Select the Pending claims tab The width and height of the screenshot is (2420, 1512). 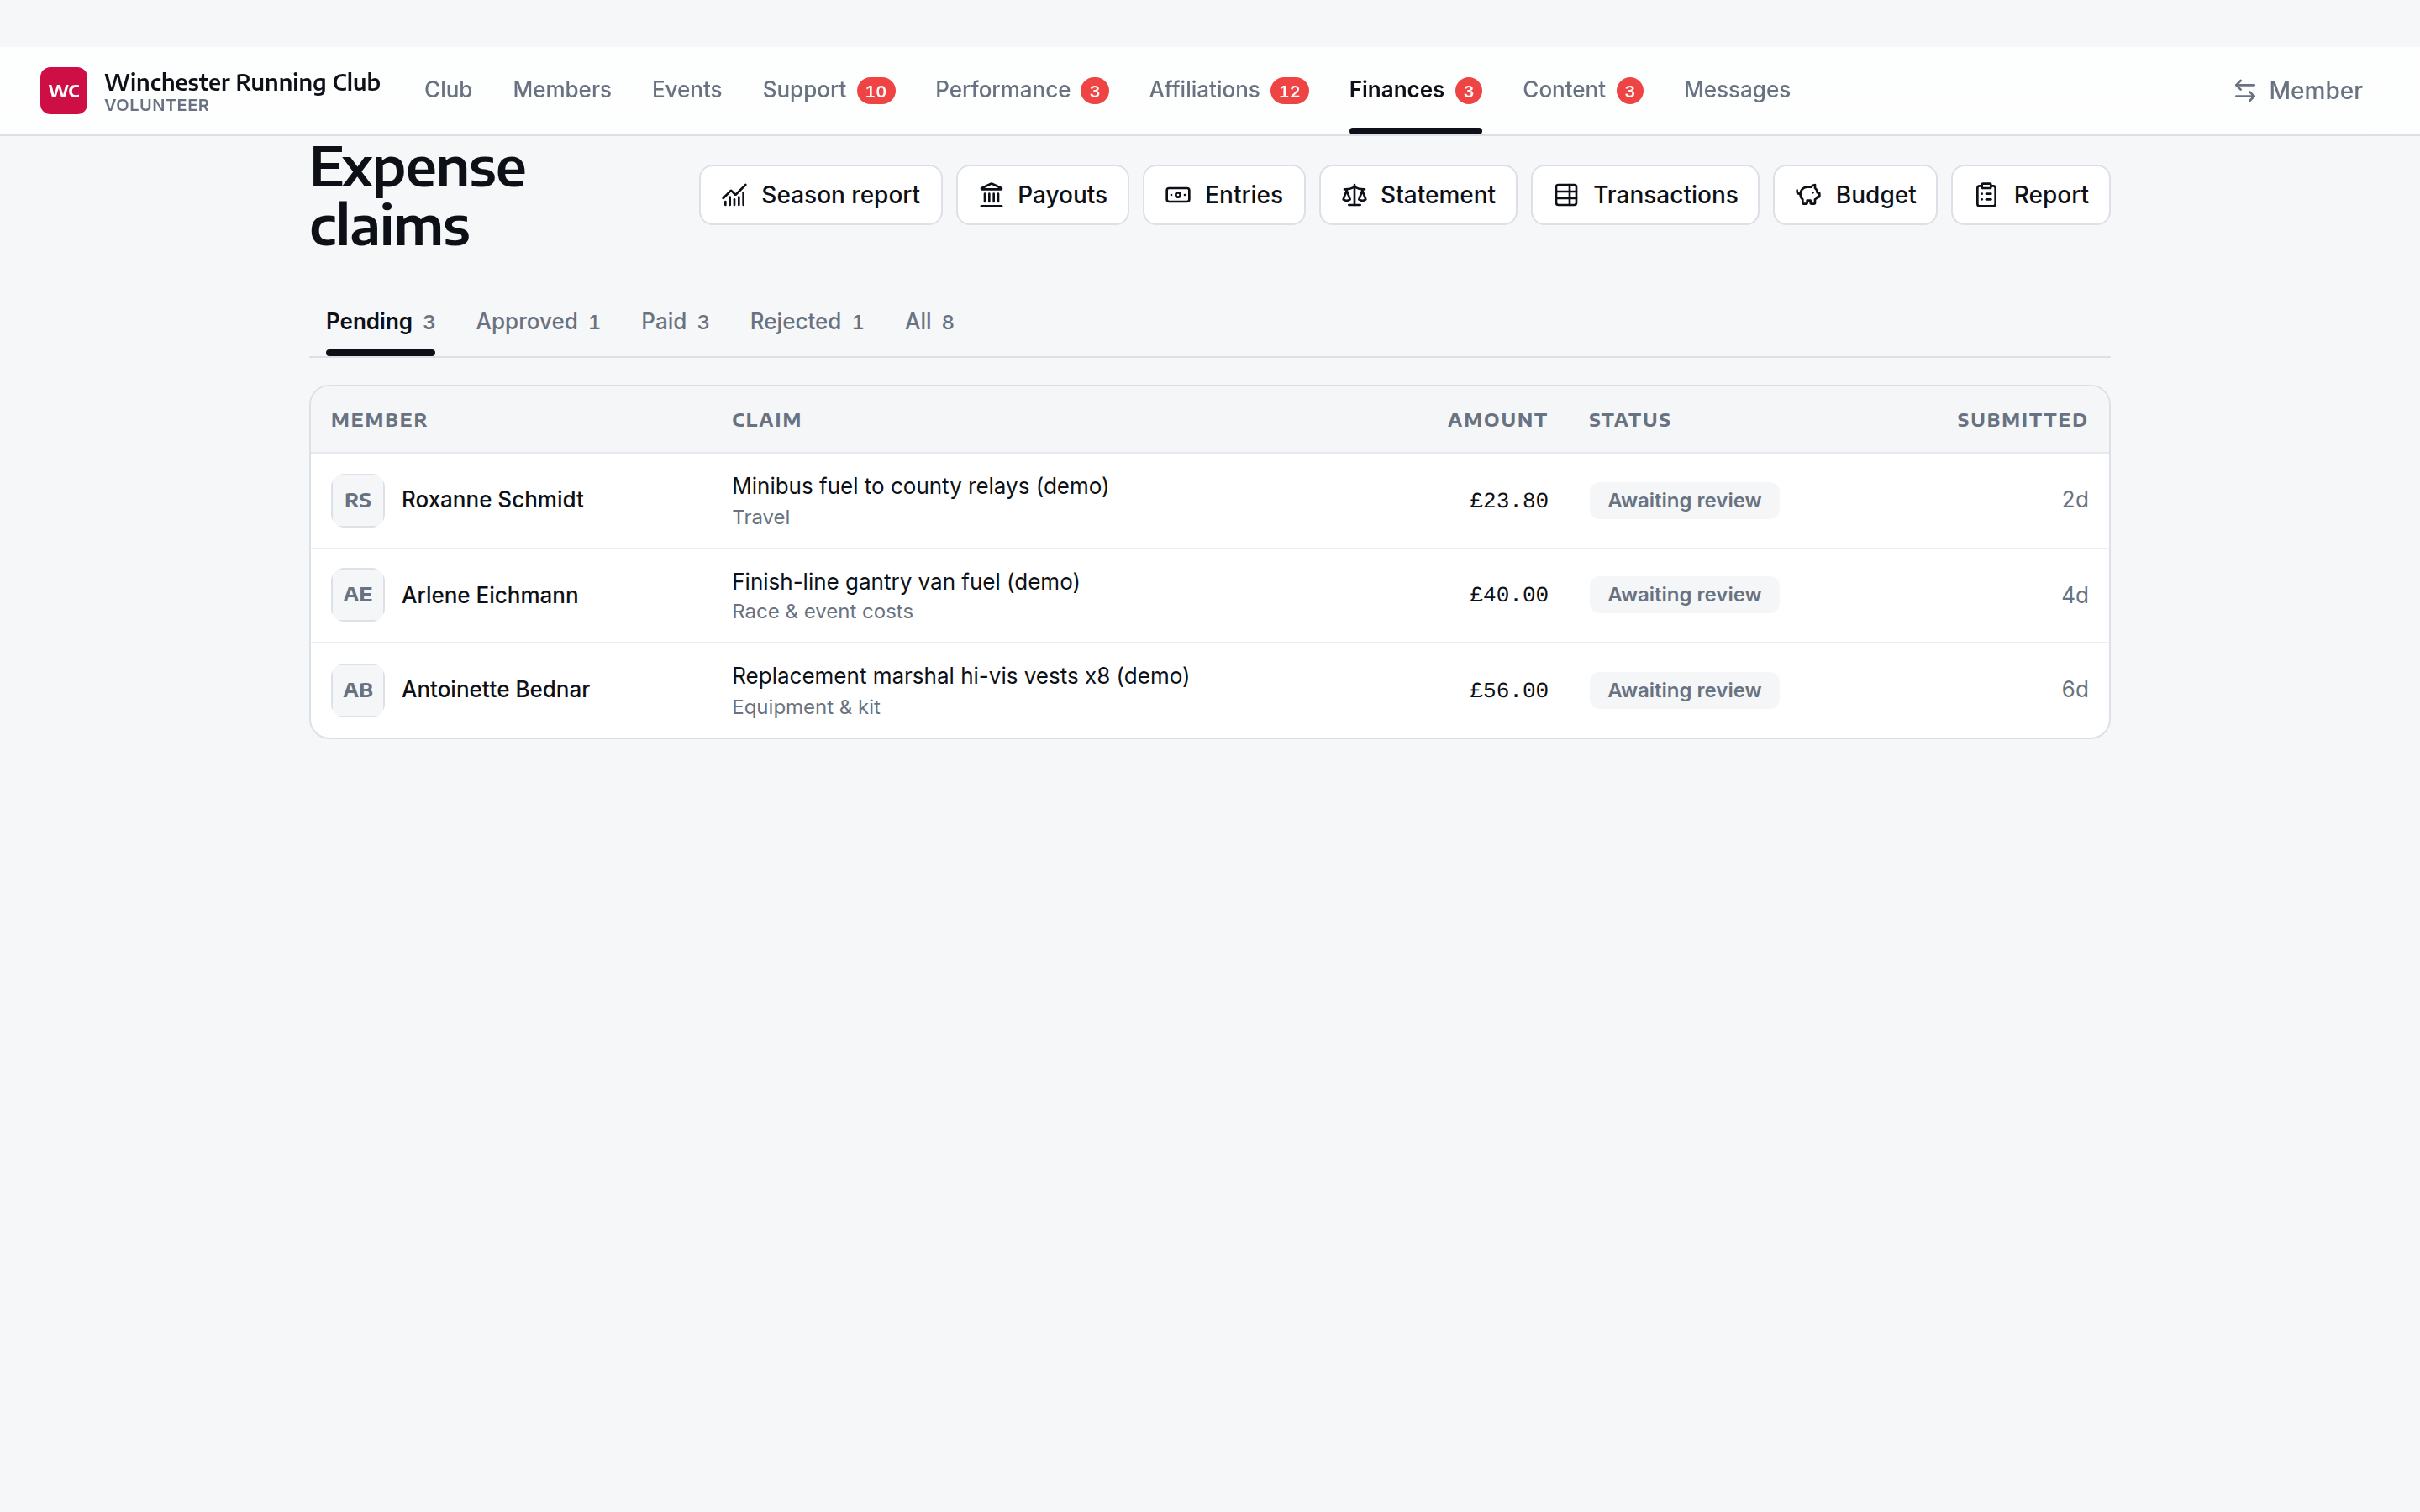[x=380, y=322]
